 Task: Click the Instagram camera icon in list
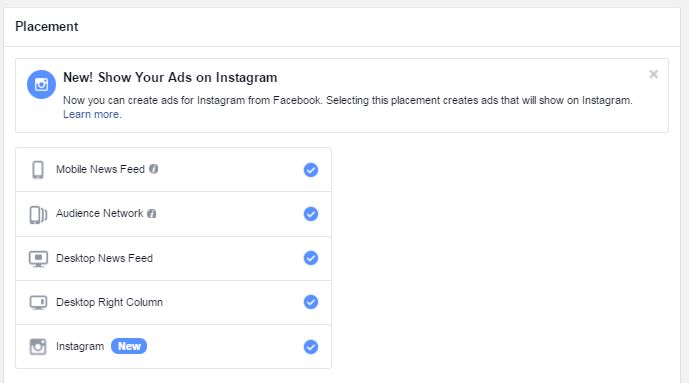coord(38,347)
